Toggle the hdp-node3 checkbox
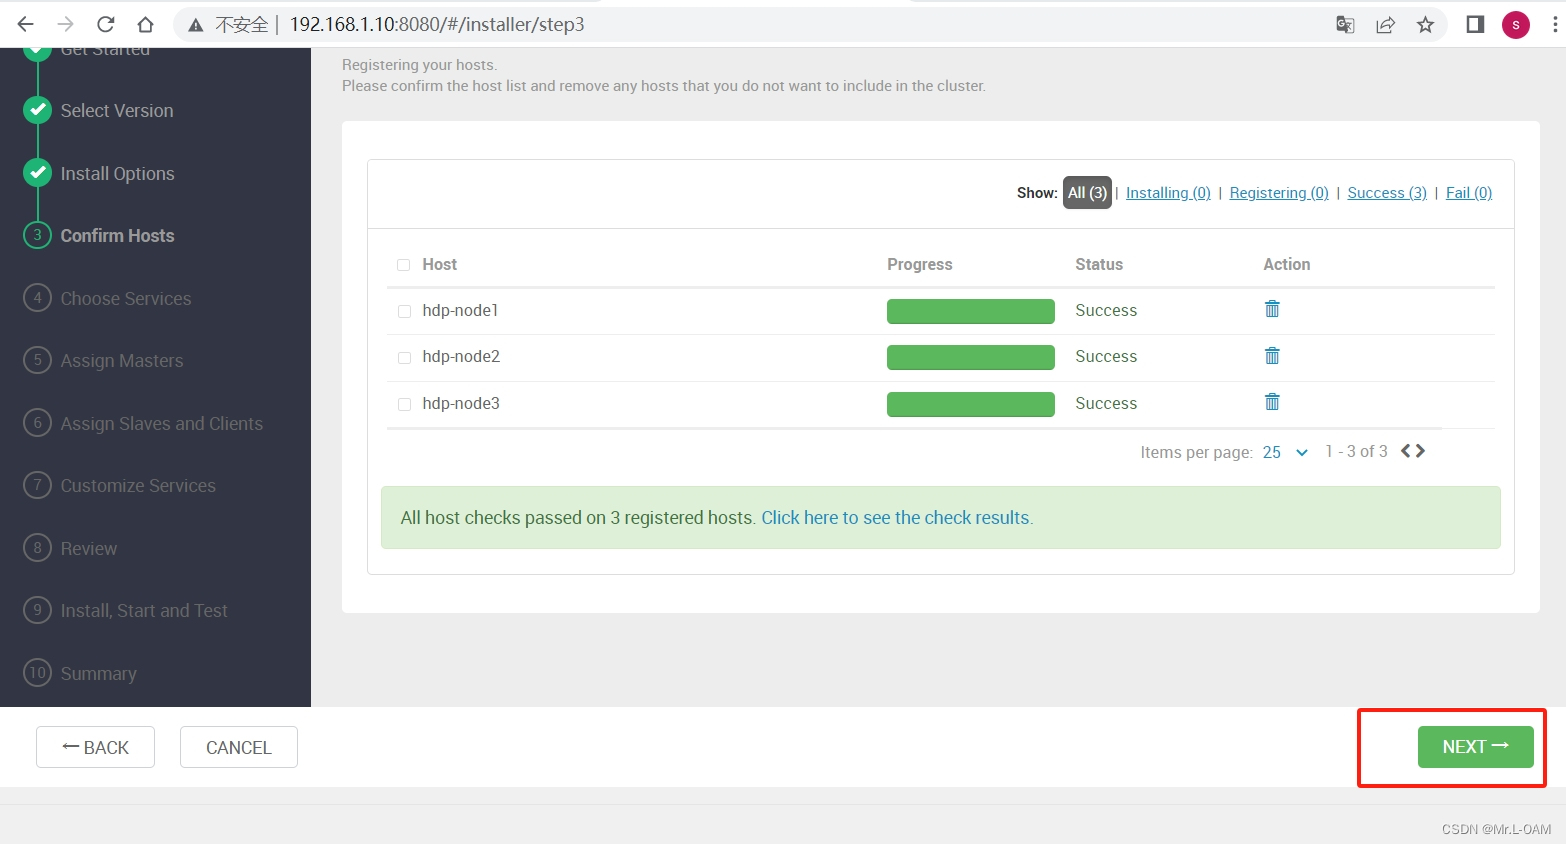 click(x=404, y=404)
